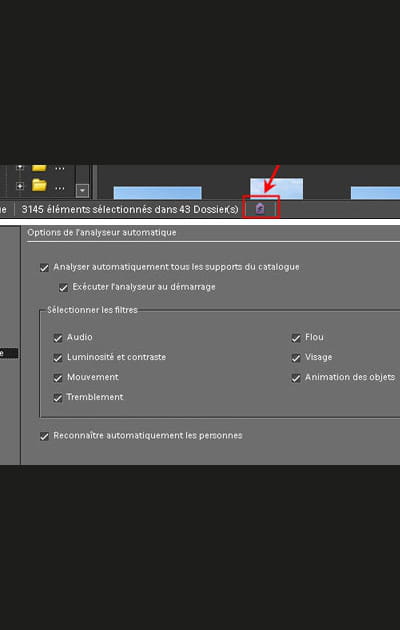Viewport: 400px width, 630px height.
Task: Click the folder tree scroll-down arrow
Action: [82, 190]
